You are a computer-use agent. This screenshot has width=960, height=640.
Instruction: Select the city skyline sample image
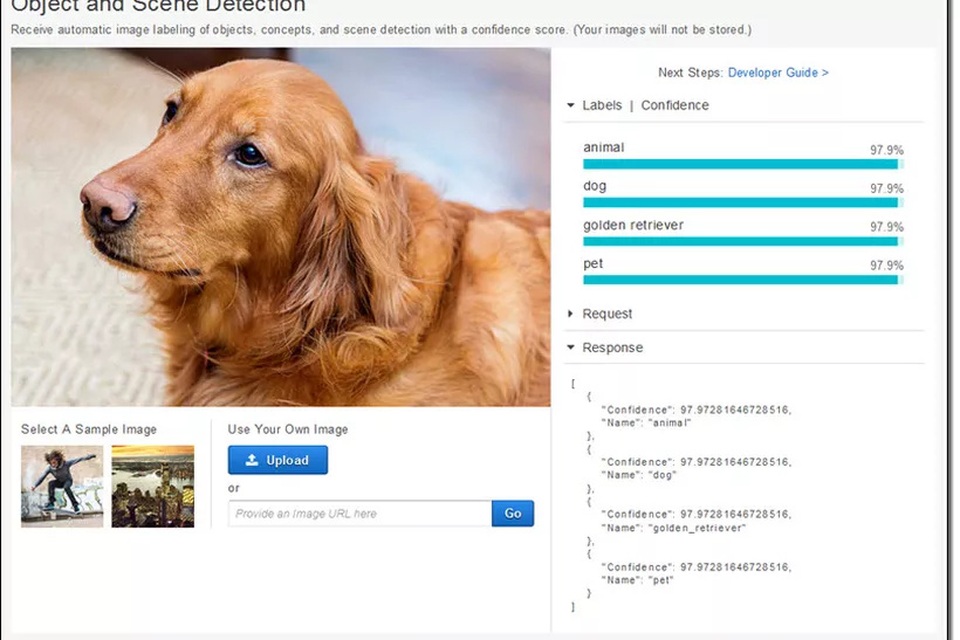click(x=152, y=486)
